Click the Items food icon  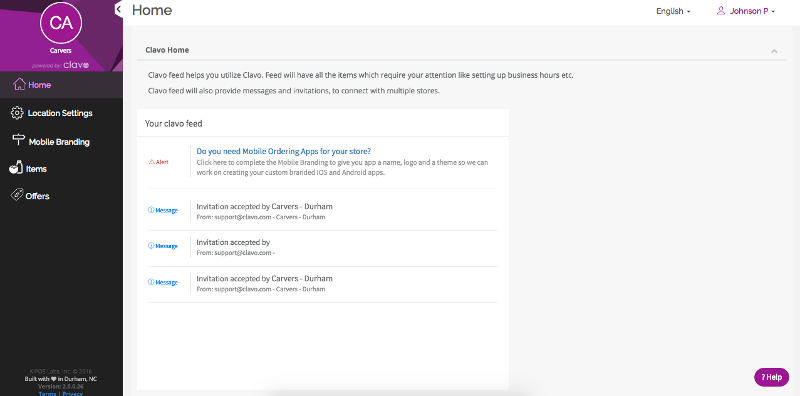pos(16,167)
